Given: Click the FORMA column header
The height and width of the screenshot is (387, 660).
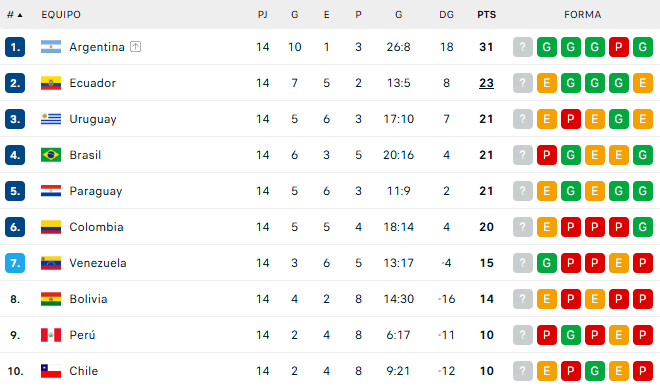Looking at the screenshot, I should (x=583, y=15).
